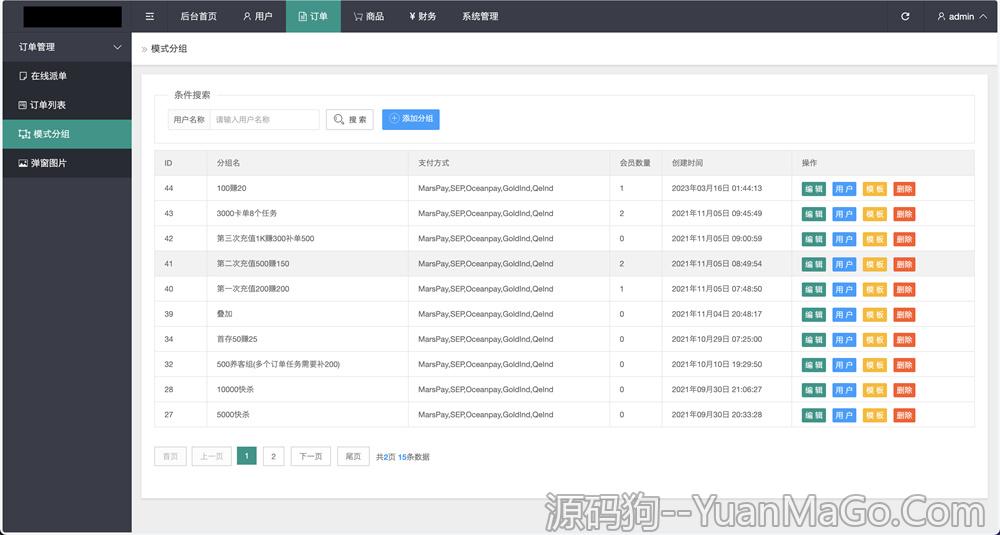
Task: Open template for group 叠加
Action: point(874,314)
